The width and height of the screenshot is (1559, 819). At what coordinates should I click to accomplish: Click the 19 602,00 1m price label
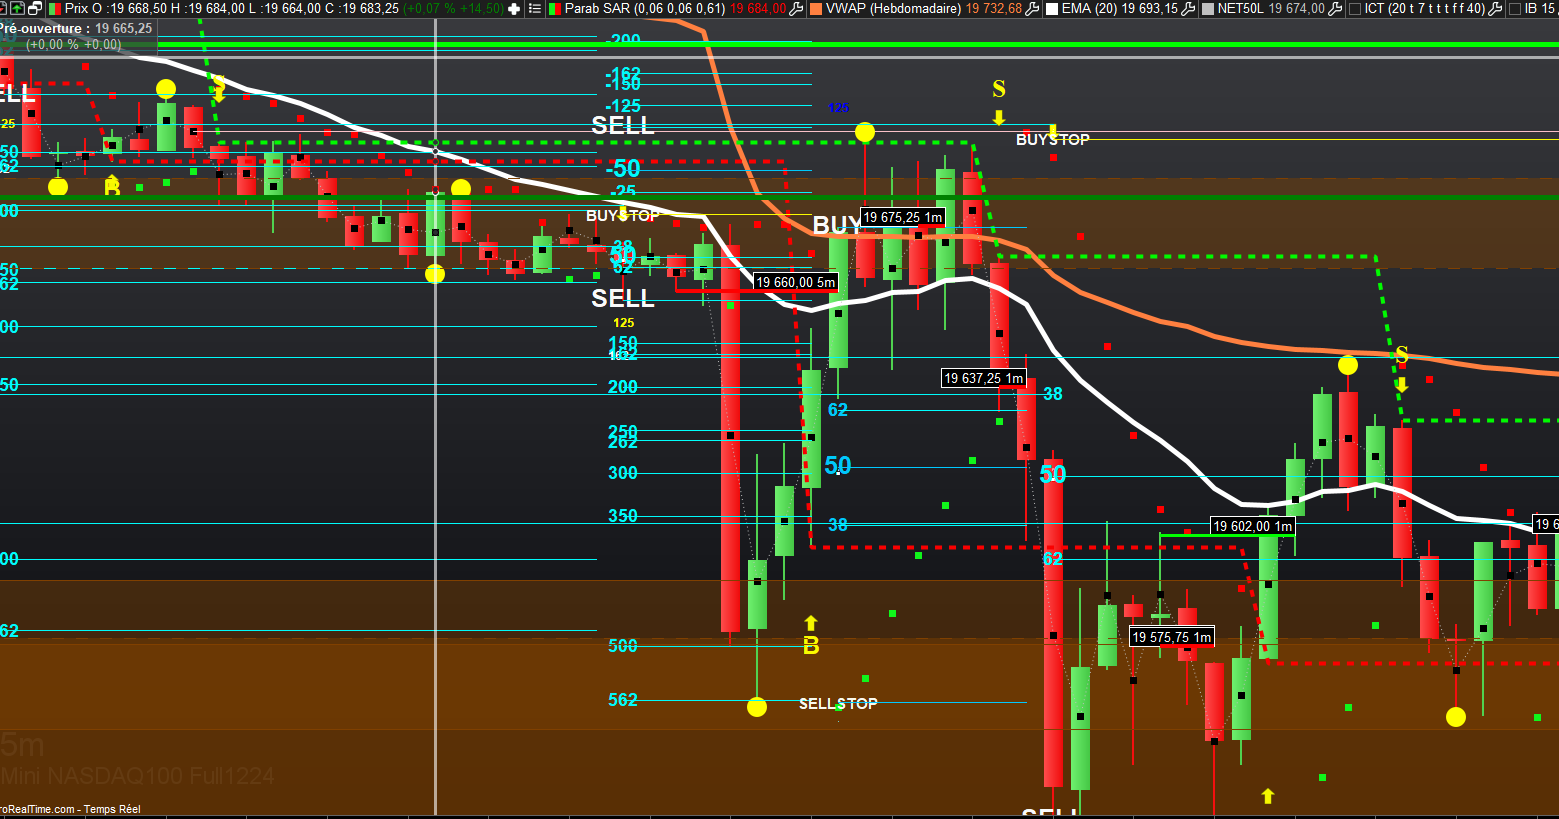pos(1253,526)
